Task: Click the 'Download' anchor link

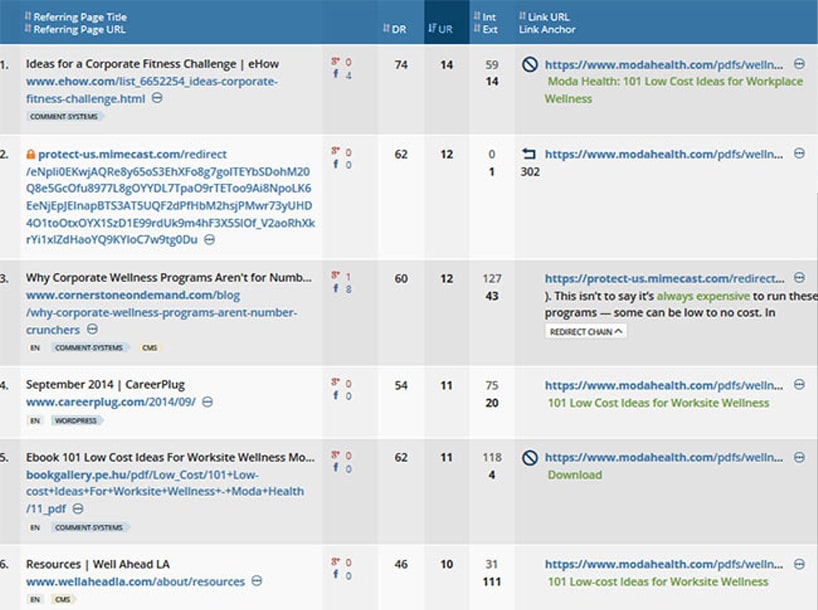Action: pyautogui.click(x=575, y=475)
